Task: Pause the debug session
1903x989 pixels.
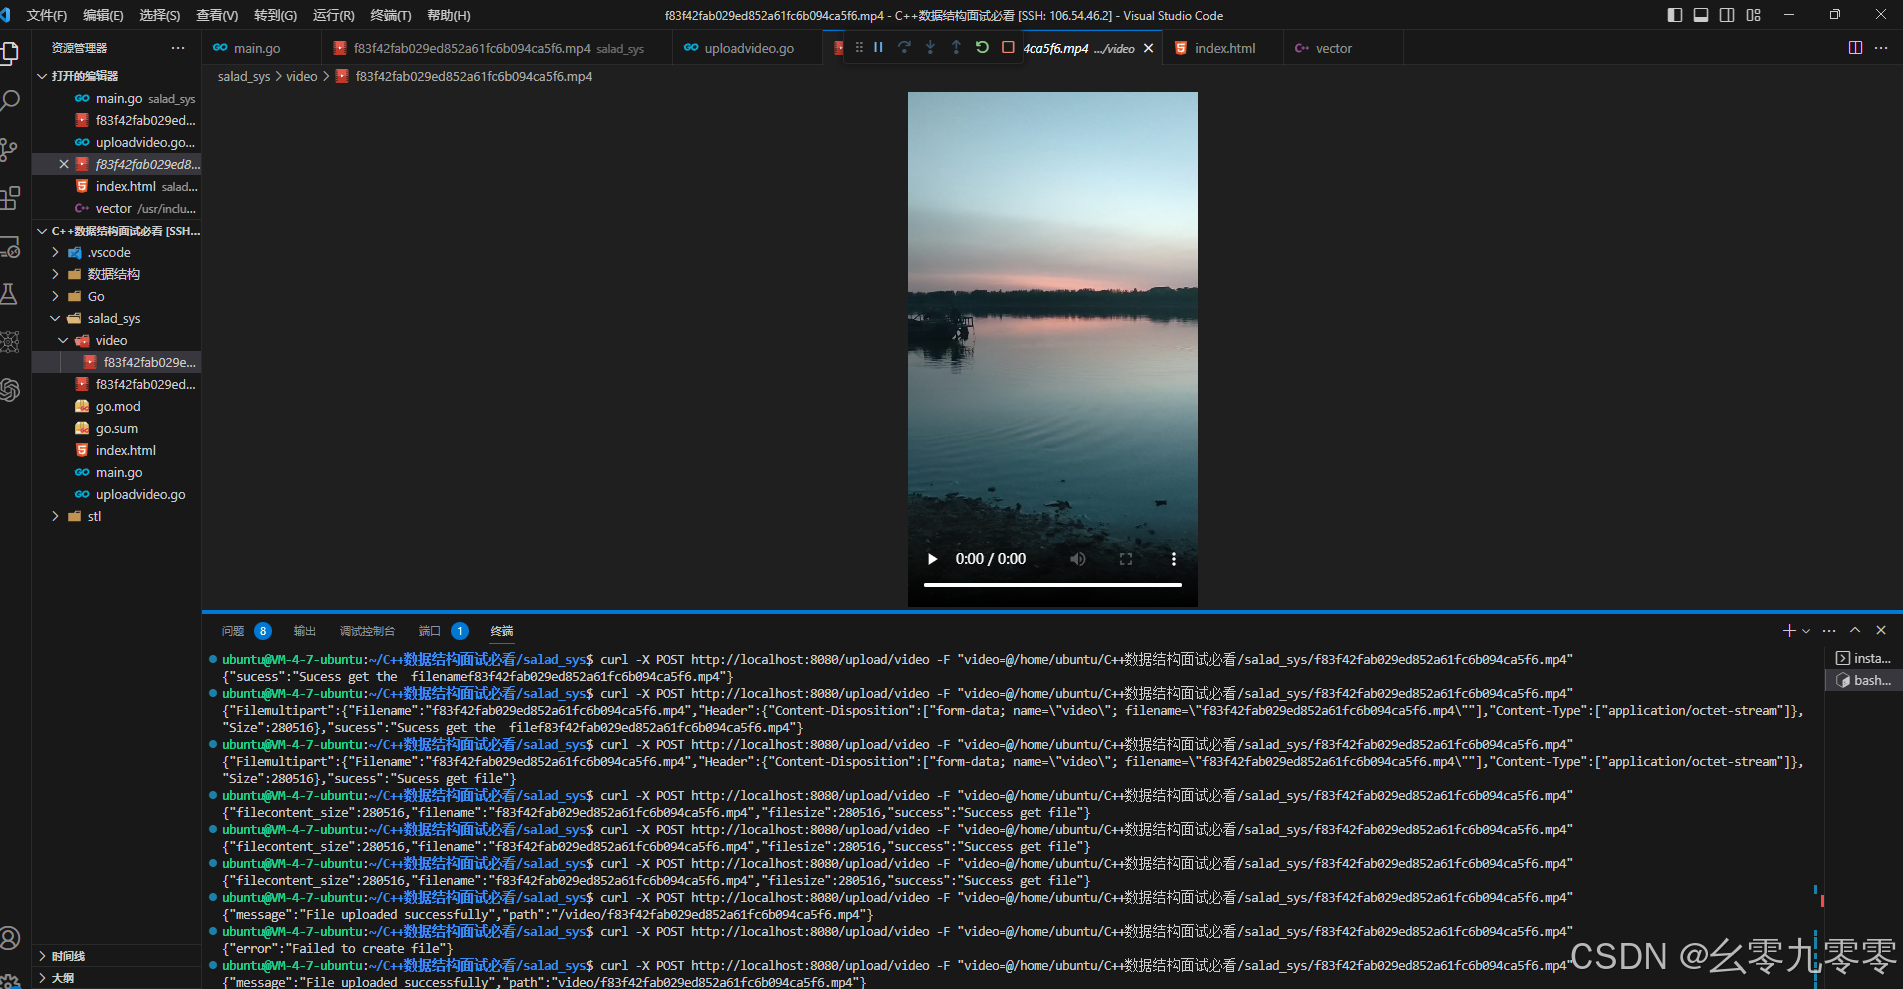Action: (878, 47)
